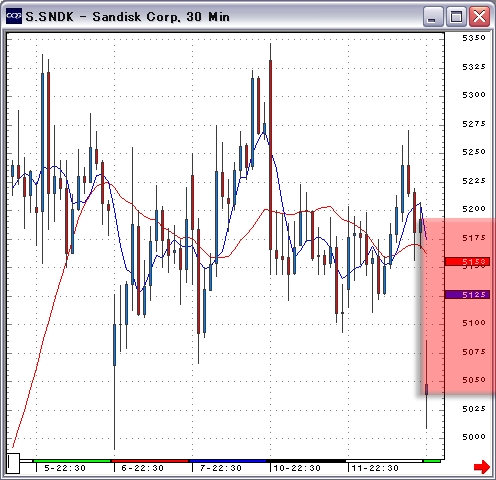Click the 5200 price scale label
This screenshot has height=480, width=496.
[x=474, y=209]
